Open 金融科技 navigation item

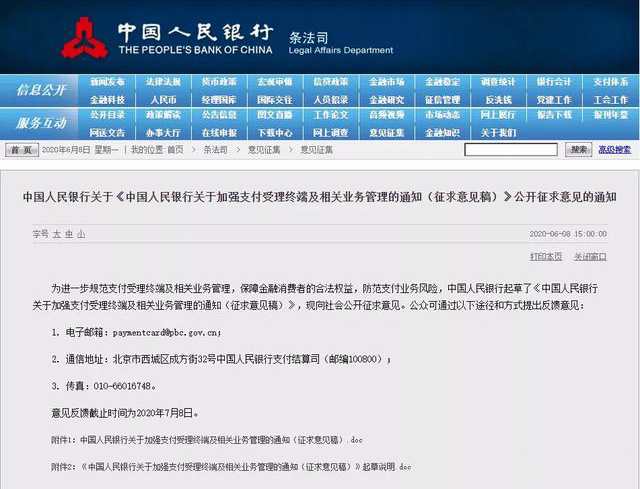[x=107, y=100]
